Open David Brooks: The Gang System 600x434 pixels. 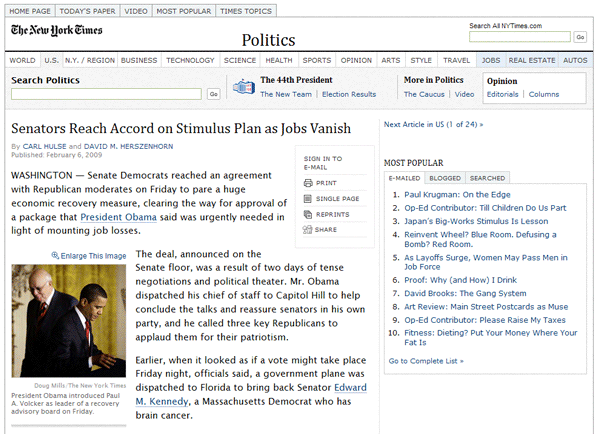(x=465, y=294)
